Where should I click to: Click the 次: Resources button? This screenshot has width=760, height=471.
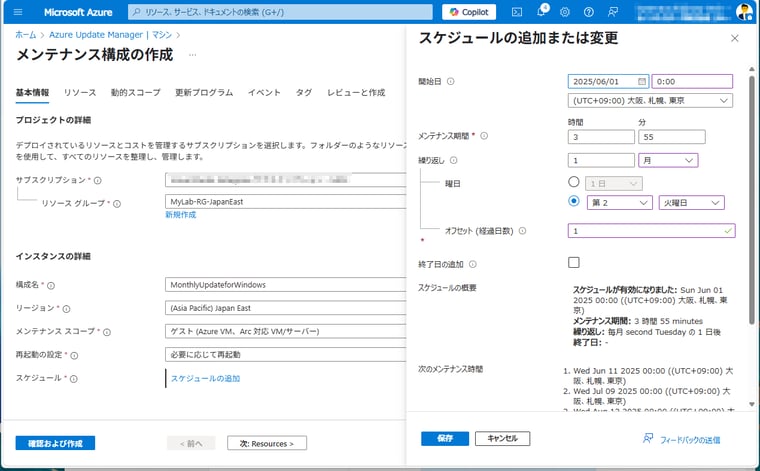point(267,443)
